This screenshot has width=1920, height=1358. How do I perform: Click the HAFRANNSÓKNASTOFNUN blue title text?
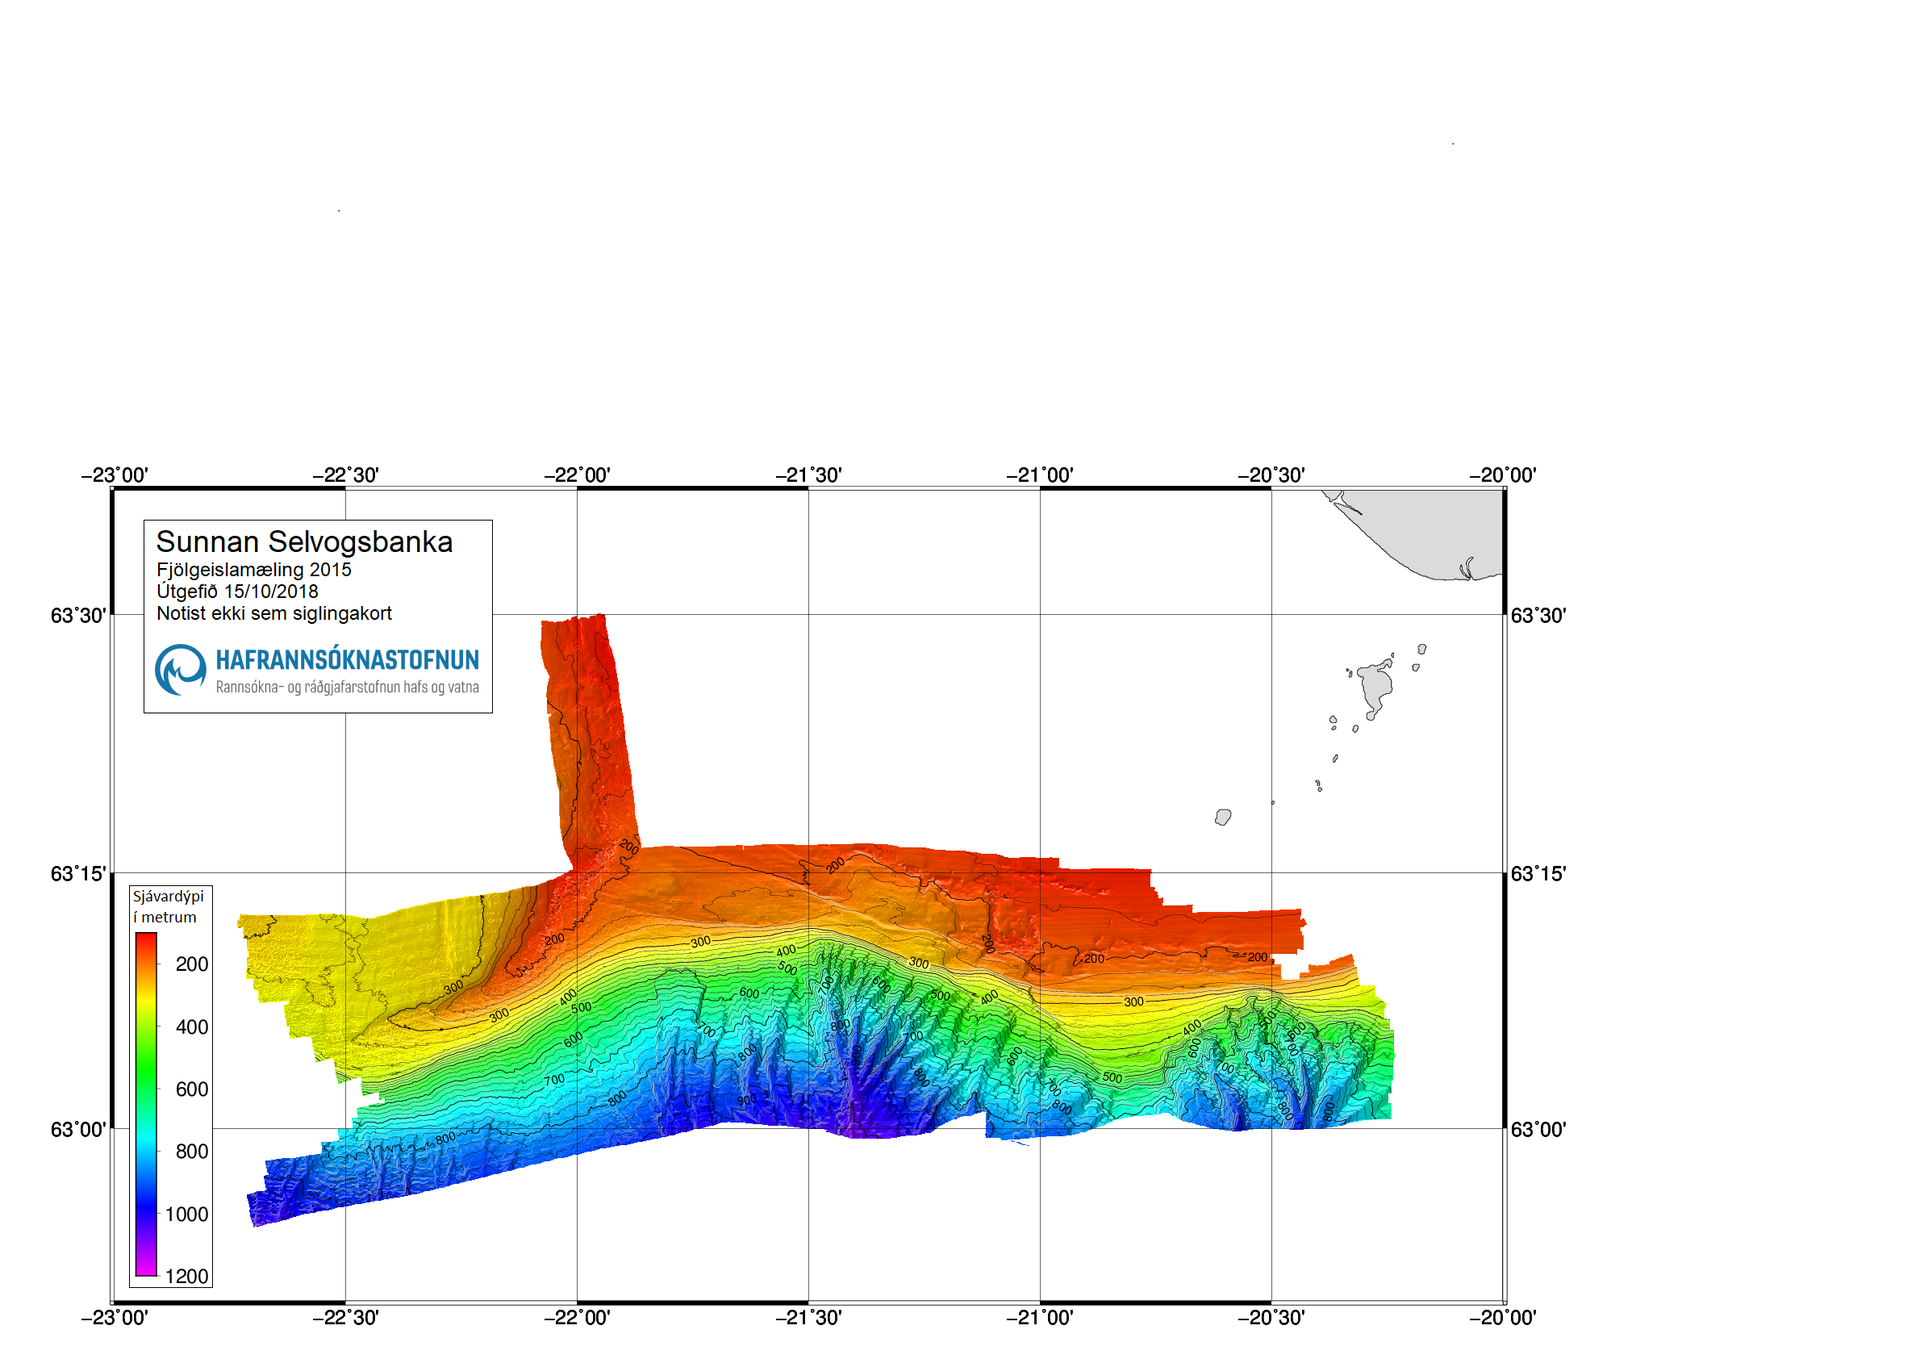[347, 660]
